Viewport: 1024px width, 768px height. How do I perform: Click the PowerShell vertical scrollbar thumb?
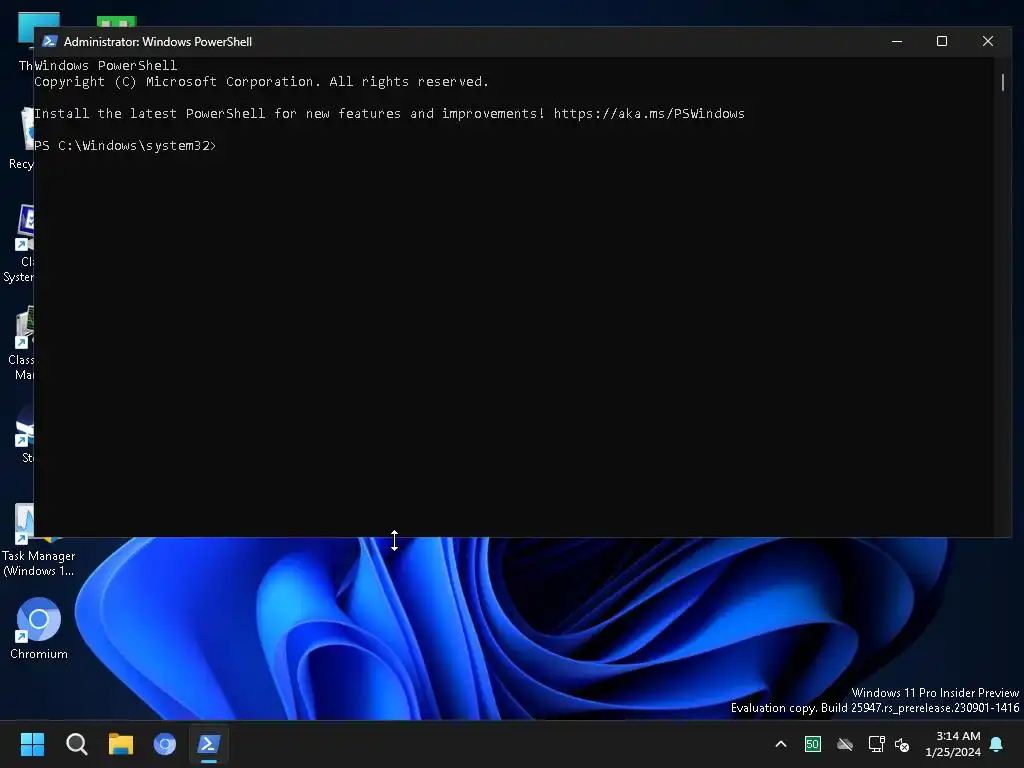[x=1002, y=82]
